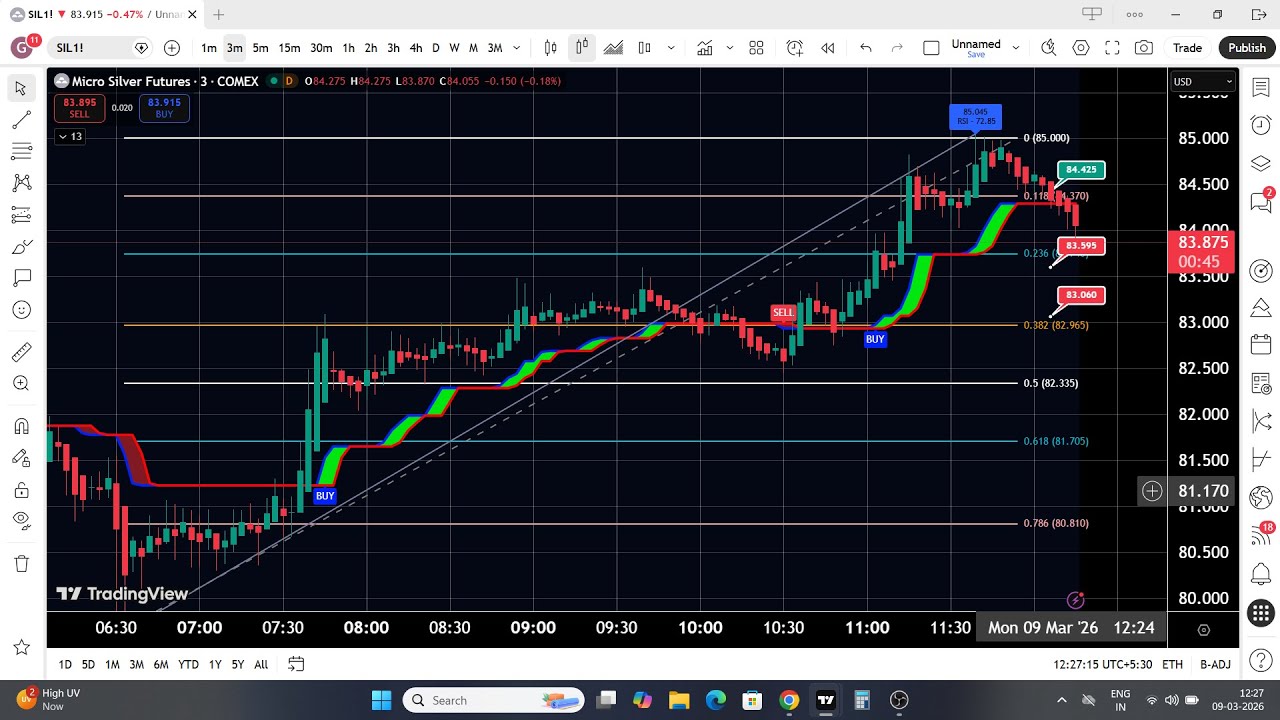1280x720 pixels.
Task: Select the 4h timeframe
Action: pos(416,48)
